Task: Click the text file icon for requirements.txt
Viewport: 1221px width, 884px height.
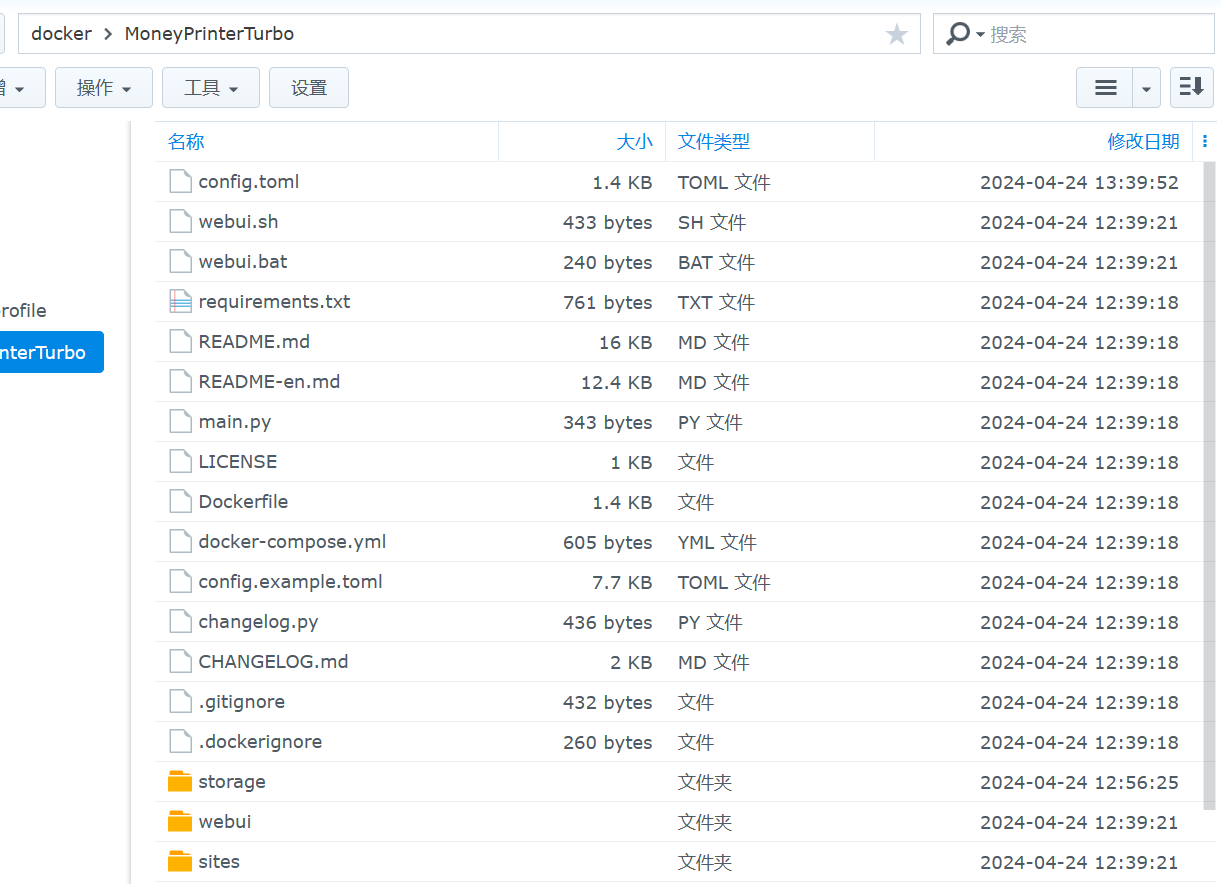Action: pyautogui.click(x=180, y=302)
